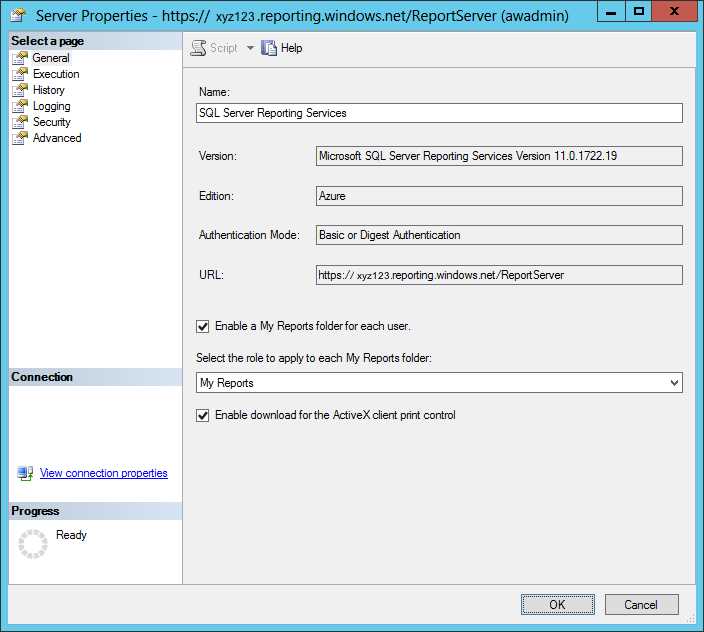Click 'Select the role to apply' label
This screenshot has height=632, width=704.
314,358
